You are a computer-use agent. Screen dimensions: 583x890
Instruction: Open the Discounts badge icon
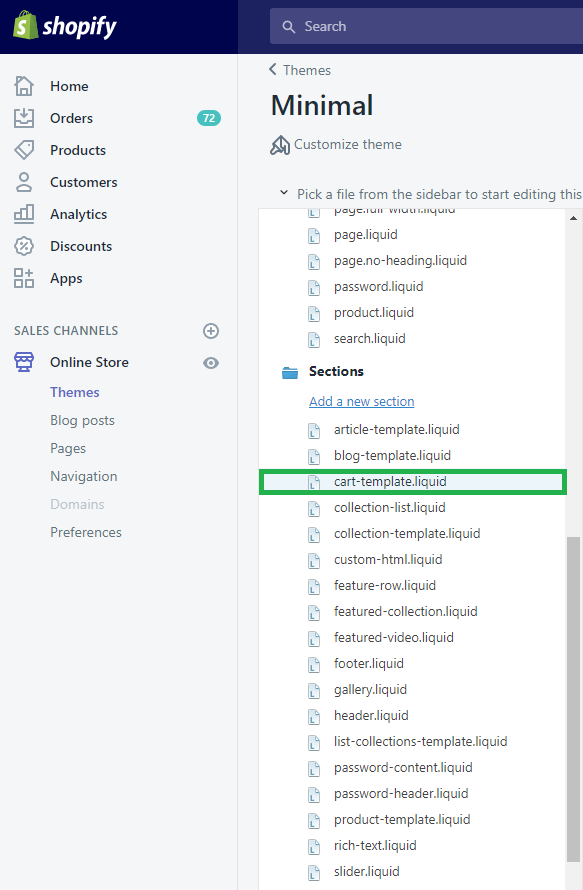pos(24,246)
